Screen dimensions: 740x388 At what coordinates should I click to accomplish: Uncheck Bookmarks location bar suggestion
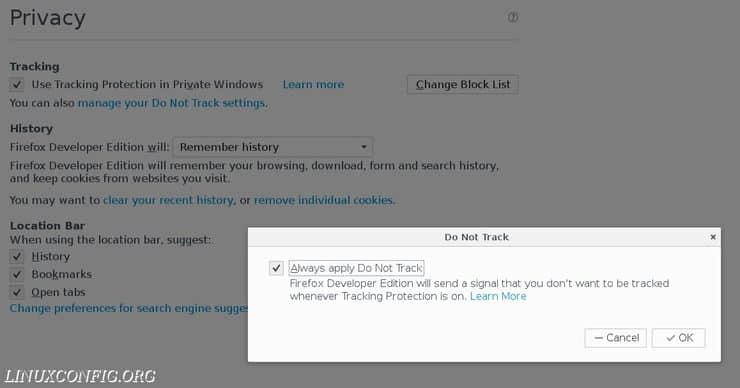pos(17,274)
